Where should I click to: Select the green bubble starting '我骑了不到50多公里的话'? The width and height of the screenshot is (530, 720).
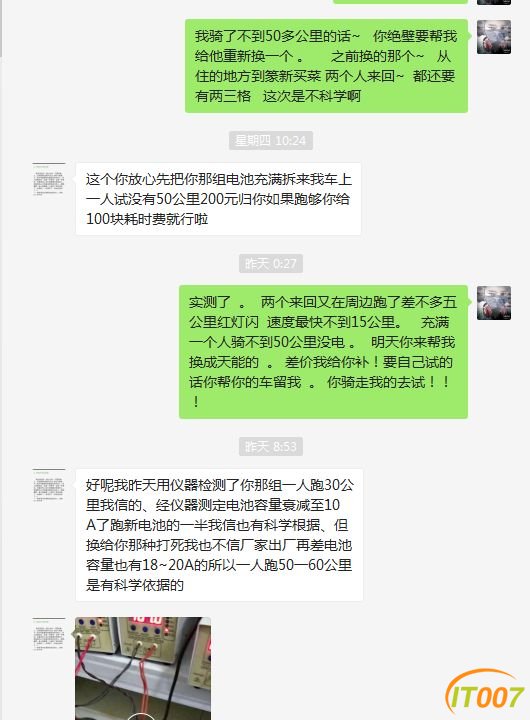click(x=327, y=66)
